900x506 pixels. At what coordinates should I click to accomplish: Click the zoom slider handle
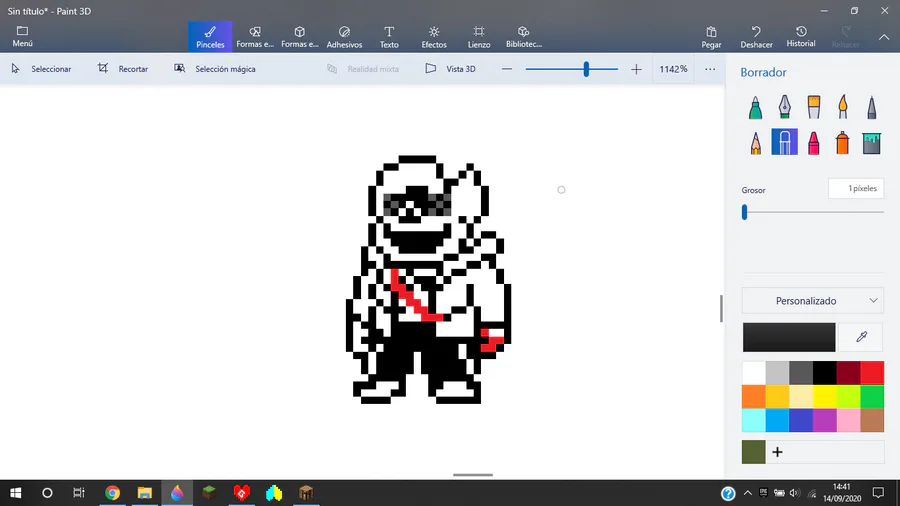pos(586,69)
